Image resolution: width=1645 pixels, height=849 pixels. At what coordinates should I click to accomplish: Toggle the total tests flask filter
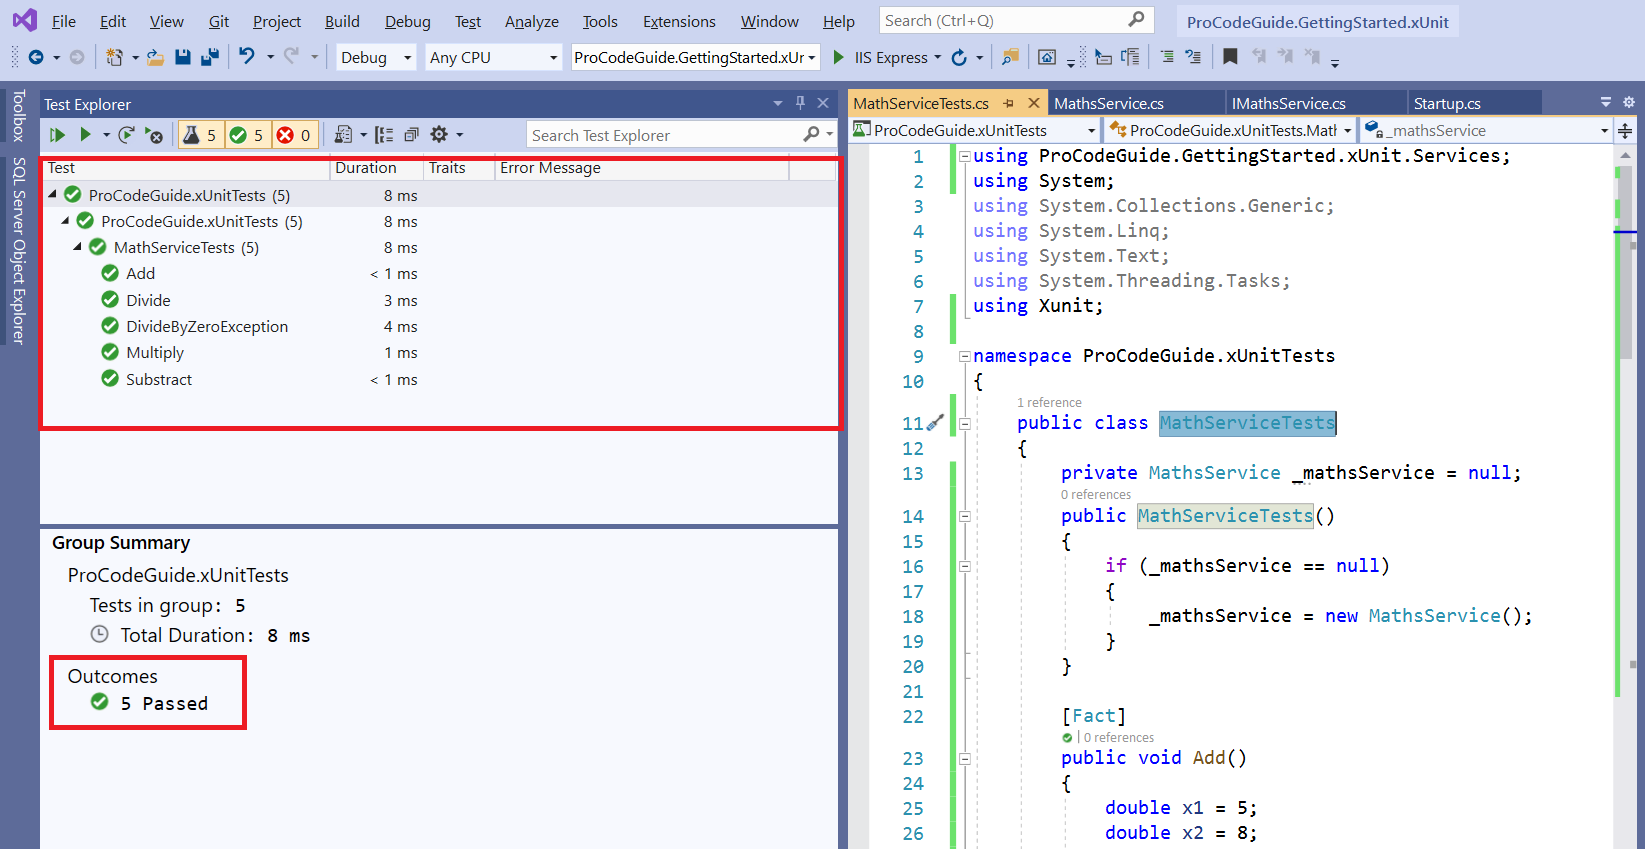[200, 135]
